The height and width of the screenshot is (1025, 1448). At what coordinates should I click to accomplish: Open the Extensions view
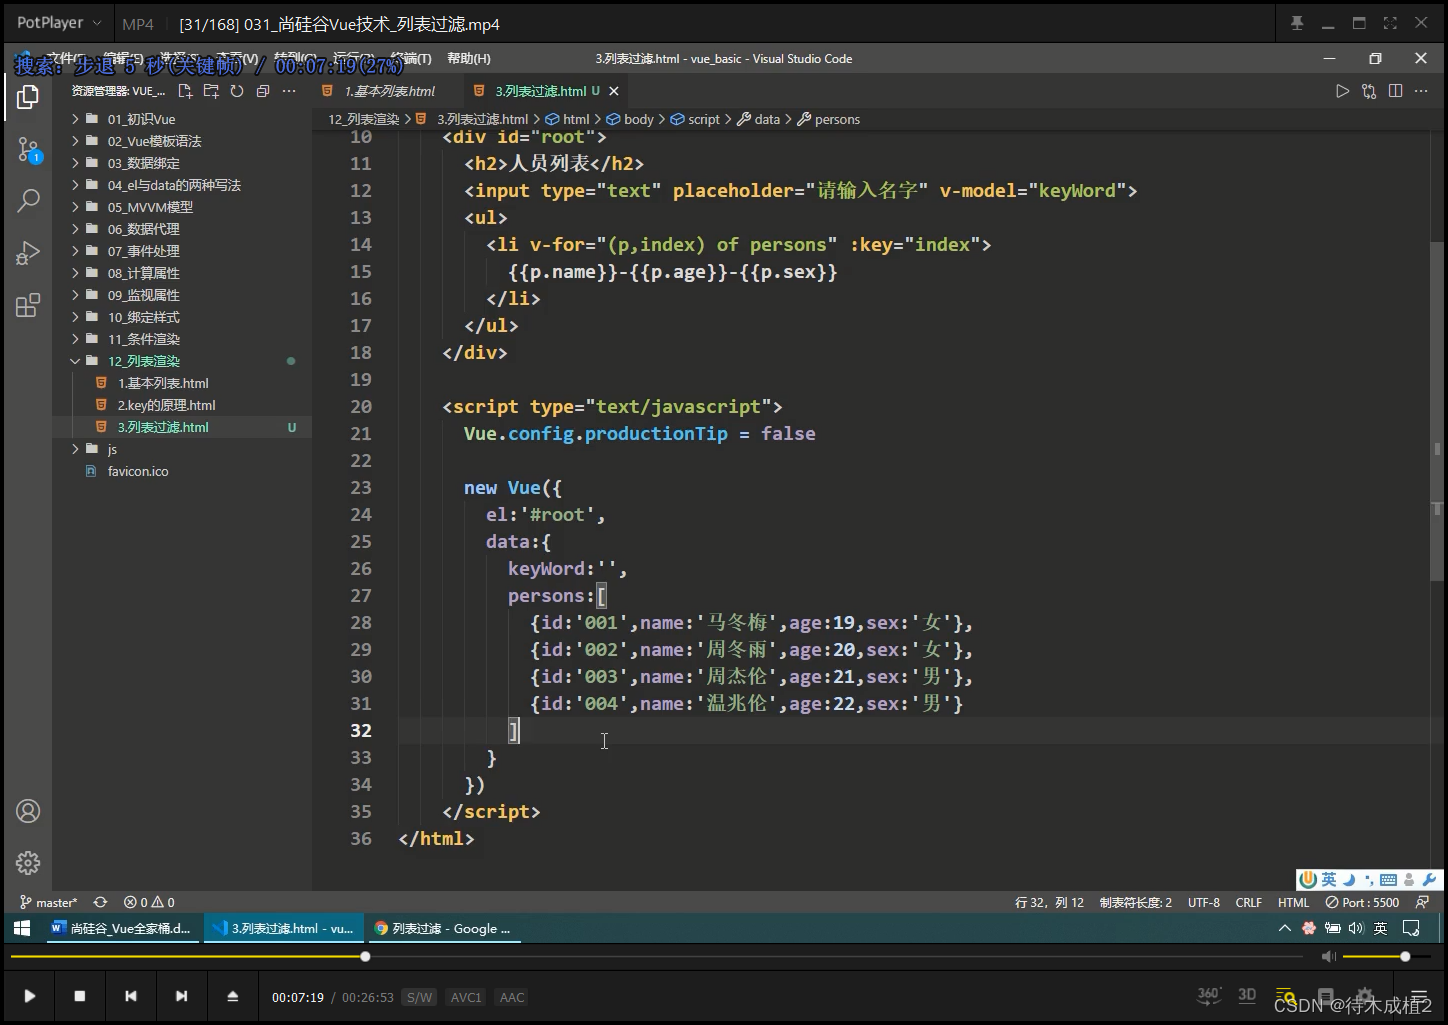click(28, 305)
